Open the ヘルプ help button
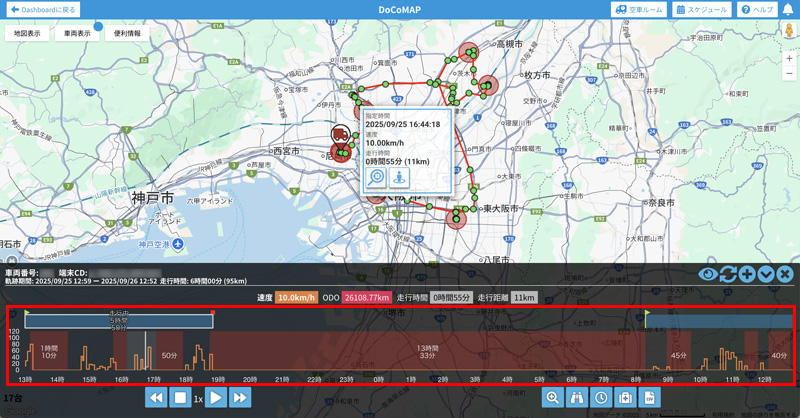Image resolution: width=800 pixels, height=418 pixels. point(757,10)
